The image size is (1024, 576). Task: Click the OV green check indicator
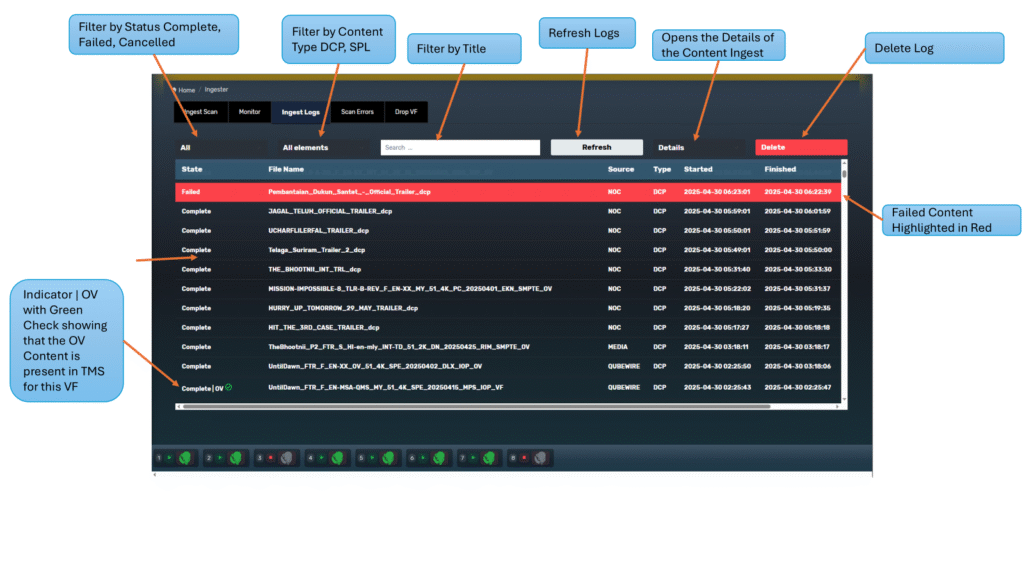pyautogui.click(x=229, y=386)
